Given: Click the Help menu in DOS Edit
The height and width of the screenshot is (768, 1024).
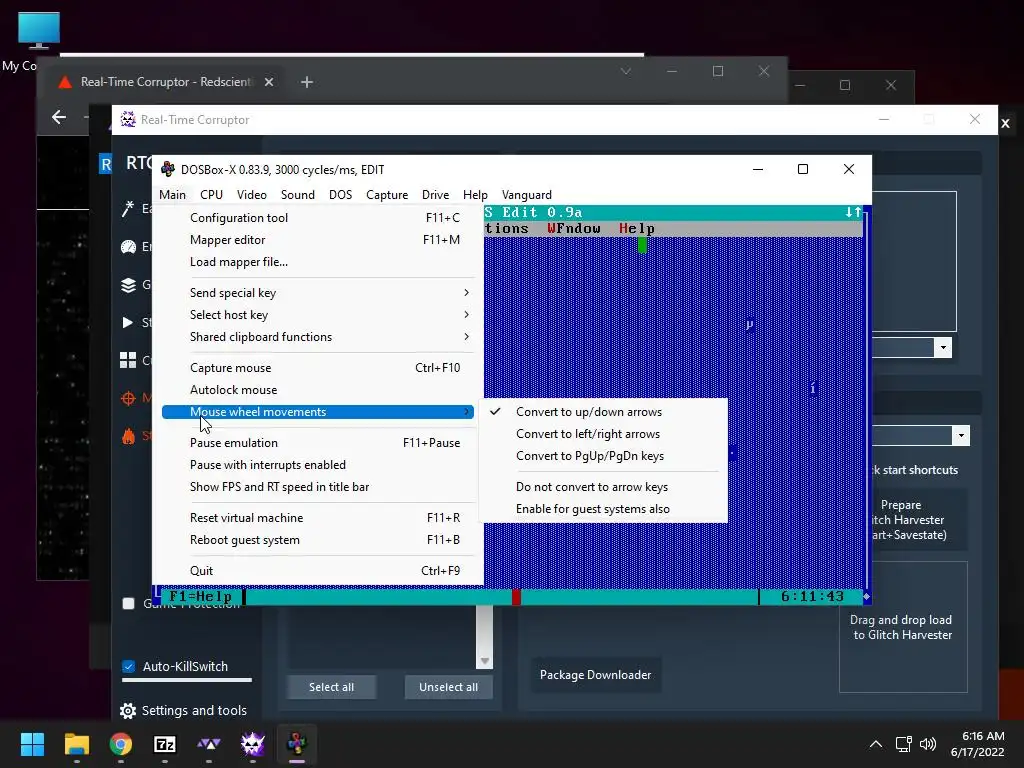Looking at the screenshot, I should (637, 229).
